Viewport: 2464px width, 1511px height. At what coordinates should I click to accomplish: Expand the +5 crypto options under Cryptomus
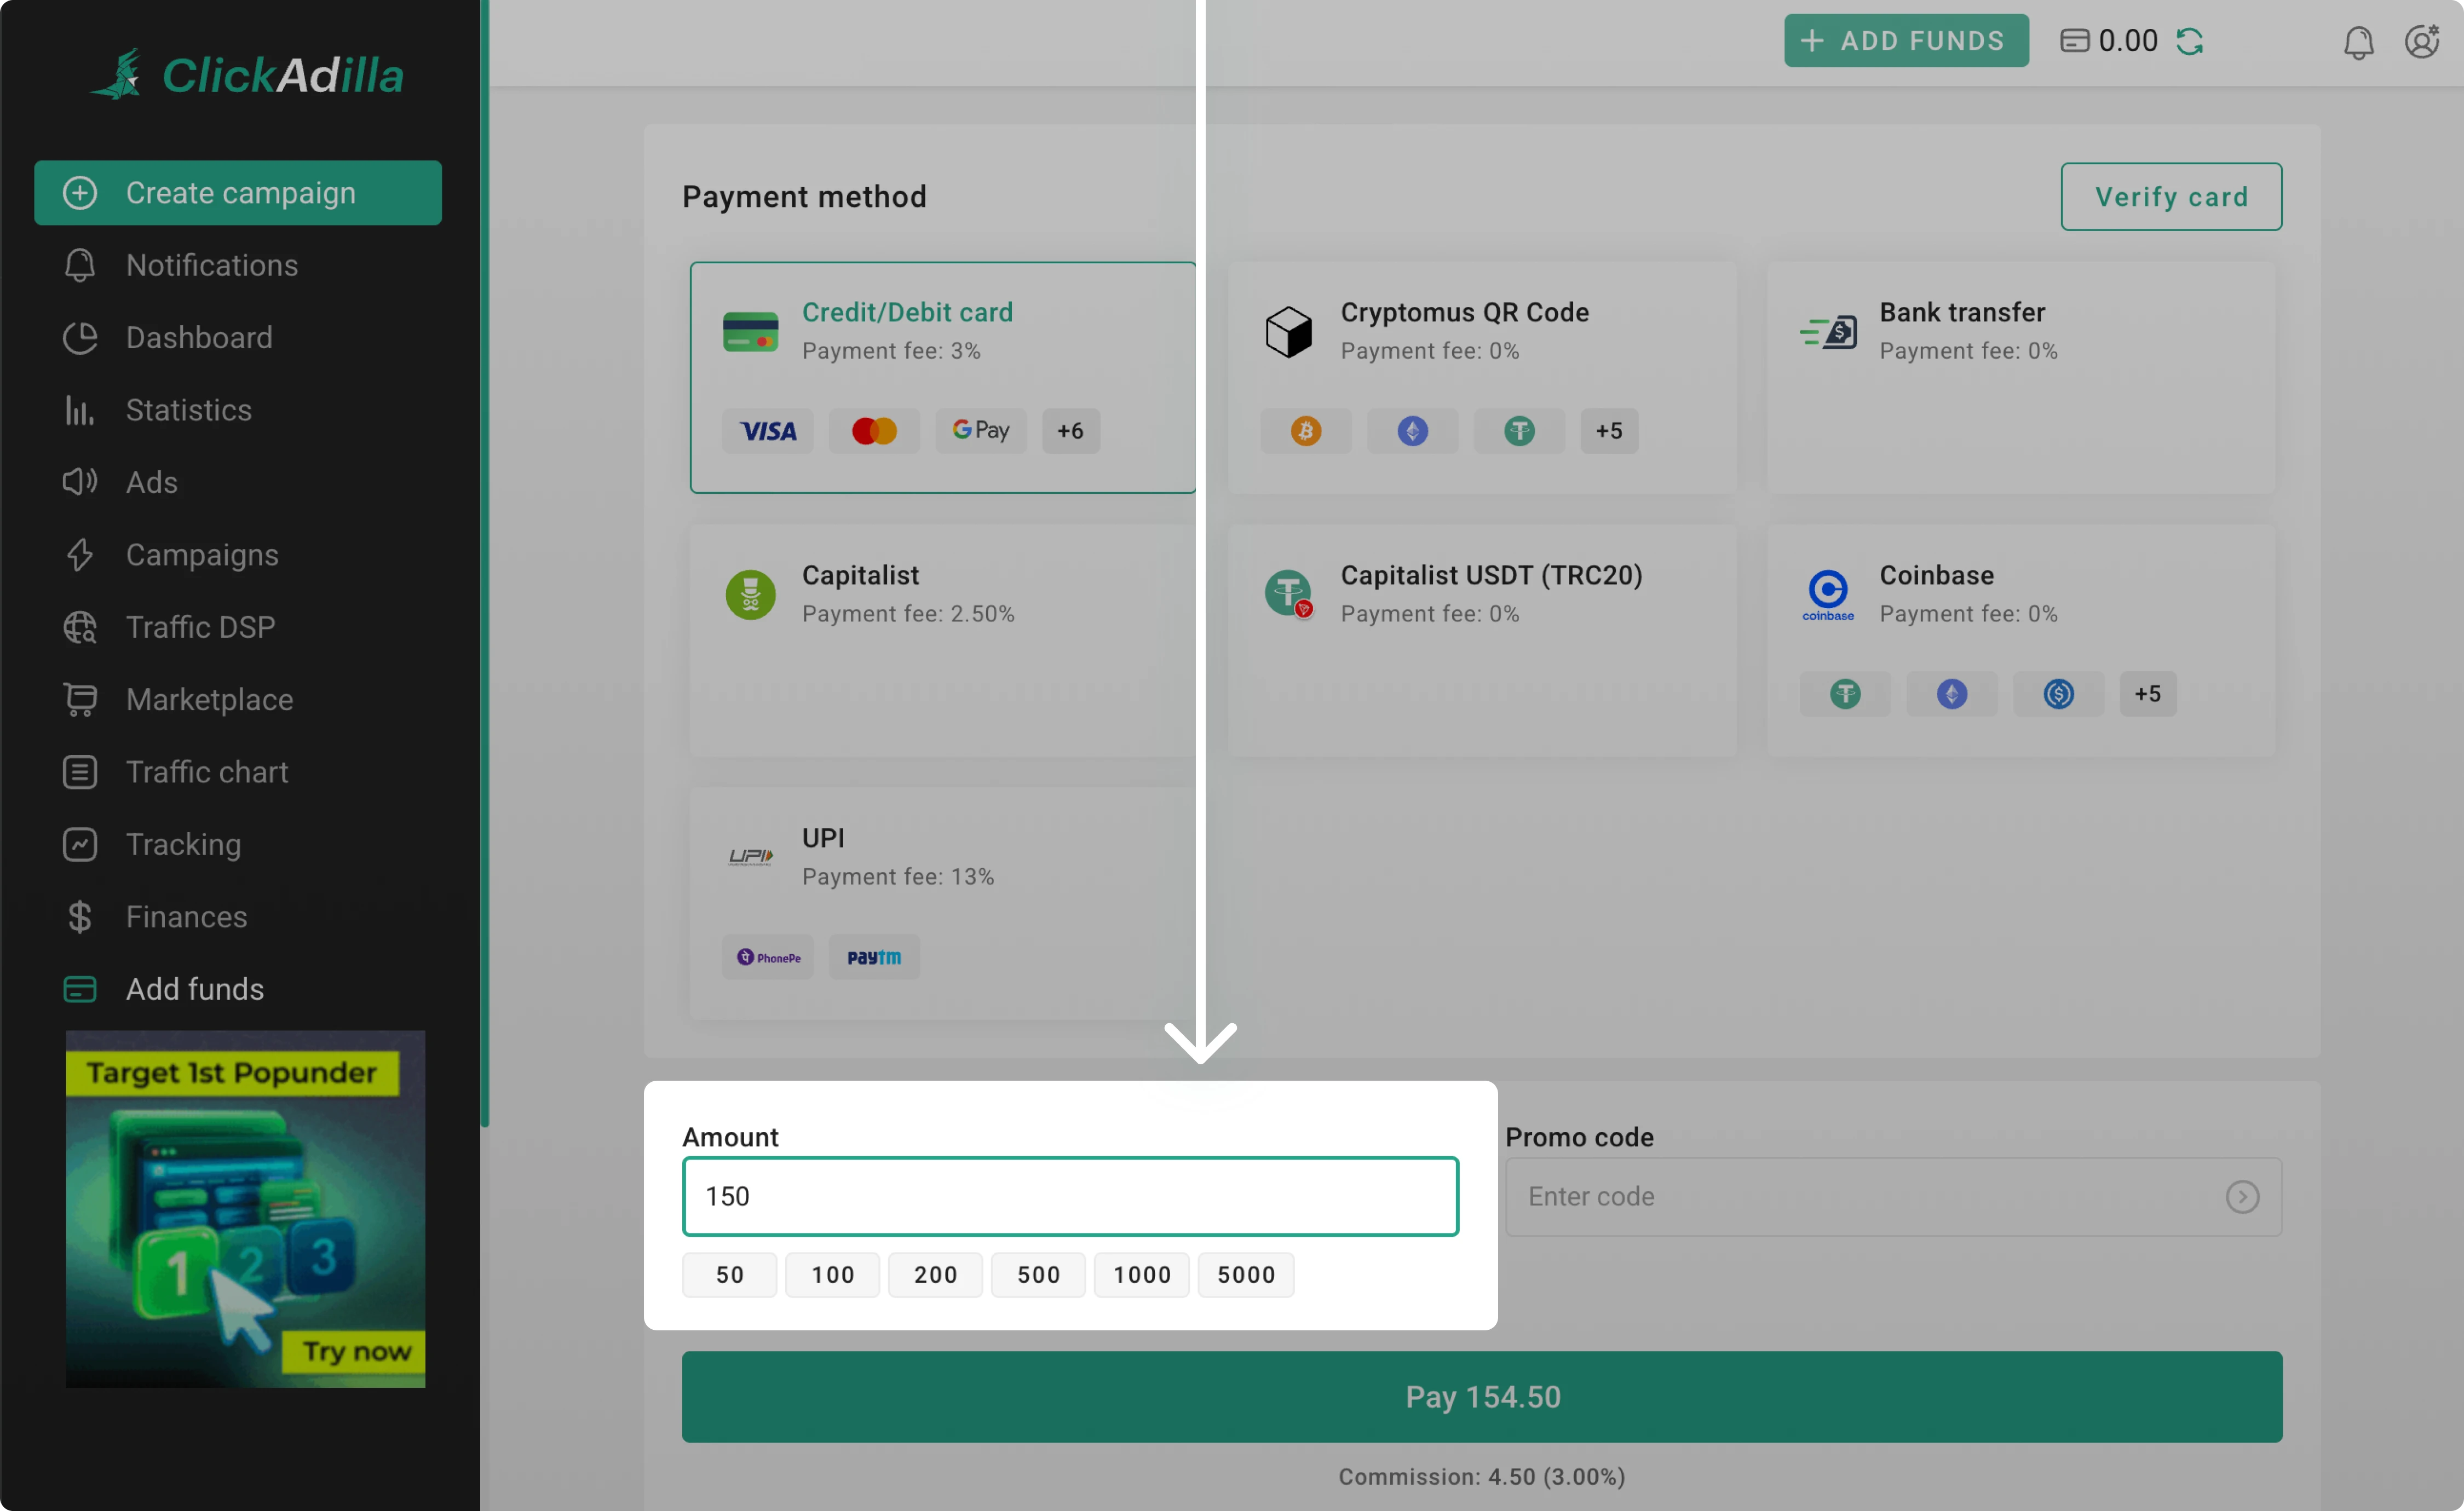click(x=1609, y=430)
